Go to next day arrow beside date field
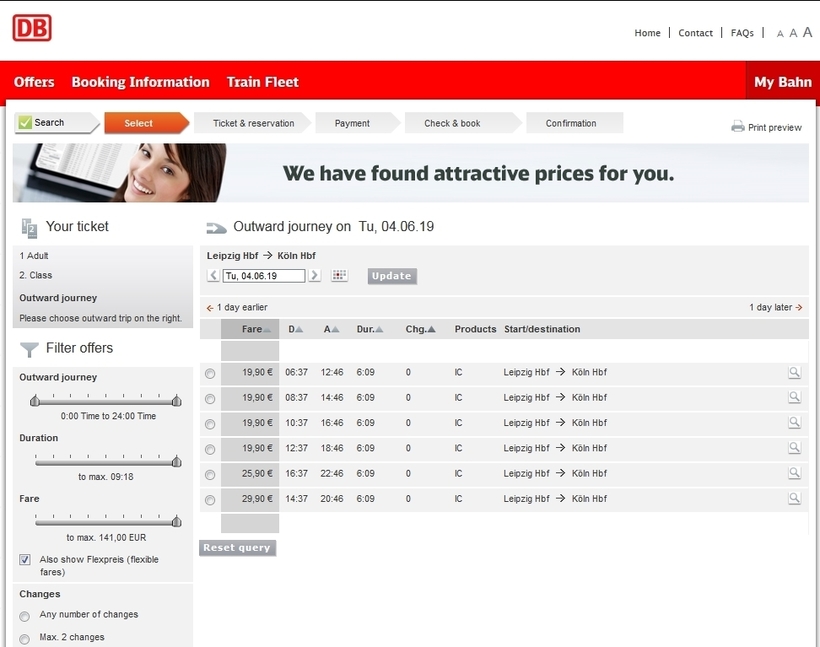This screenshot has height=647, width=820. [x=314, y=275]
